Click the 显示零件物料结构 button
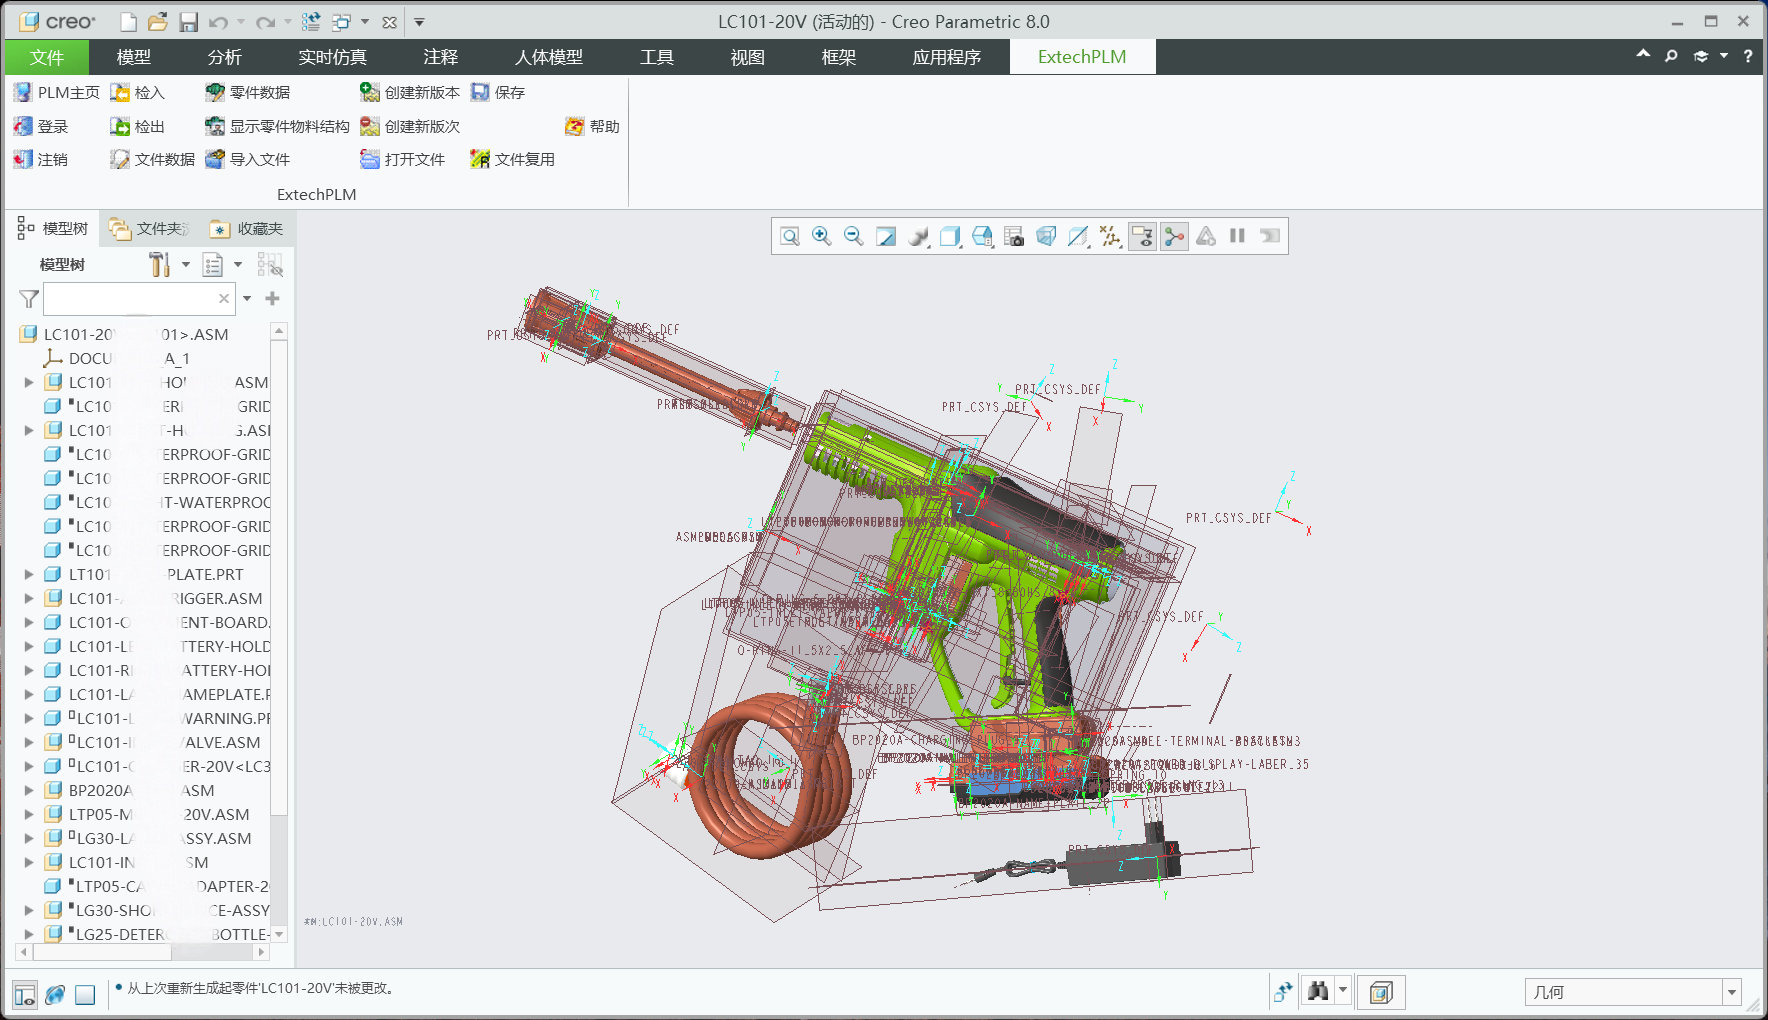The height and width of the screenshot is (1020, 1768). [277, 127]
